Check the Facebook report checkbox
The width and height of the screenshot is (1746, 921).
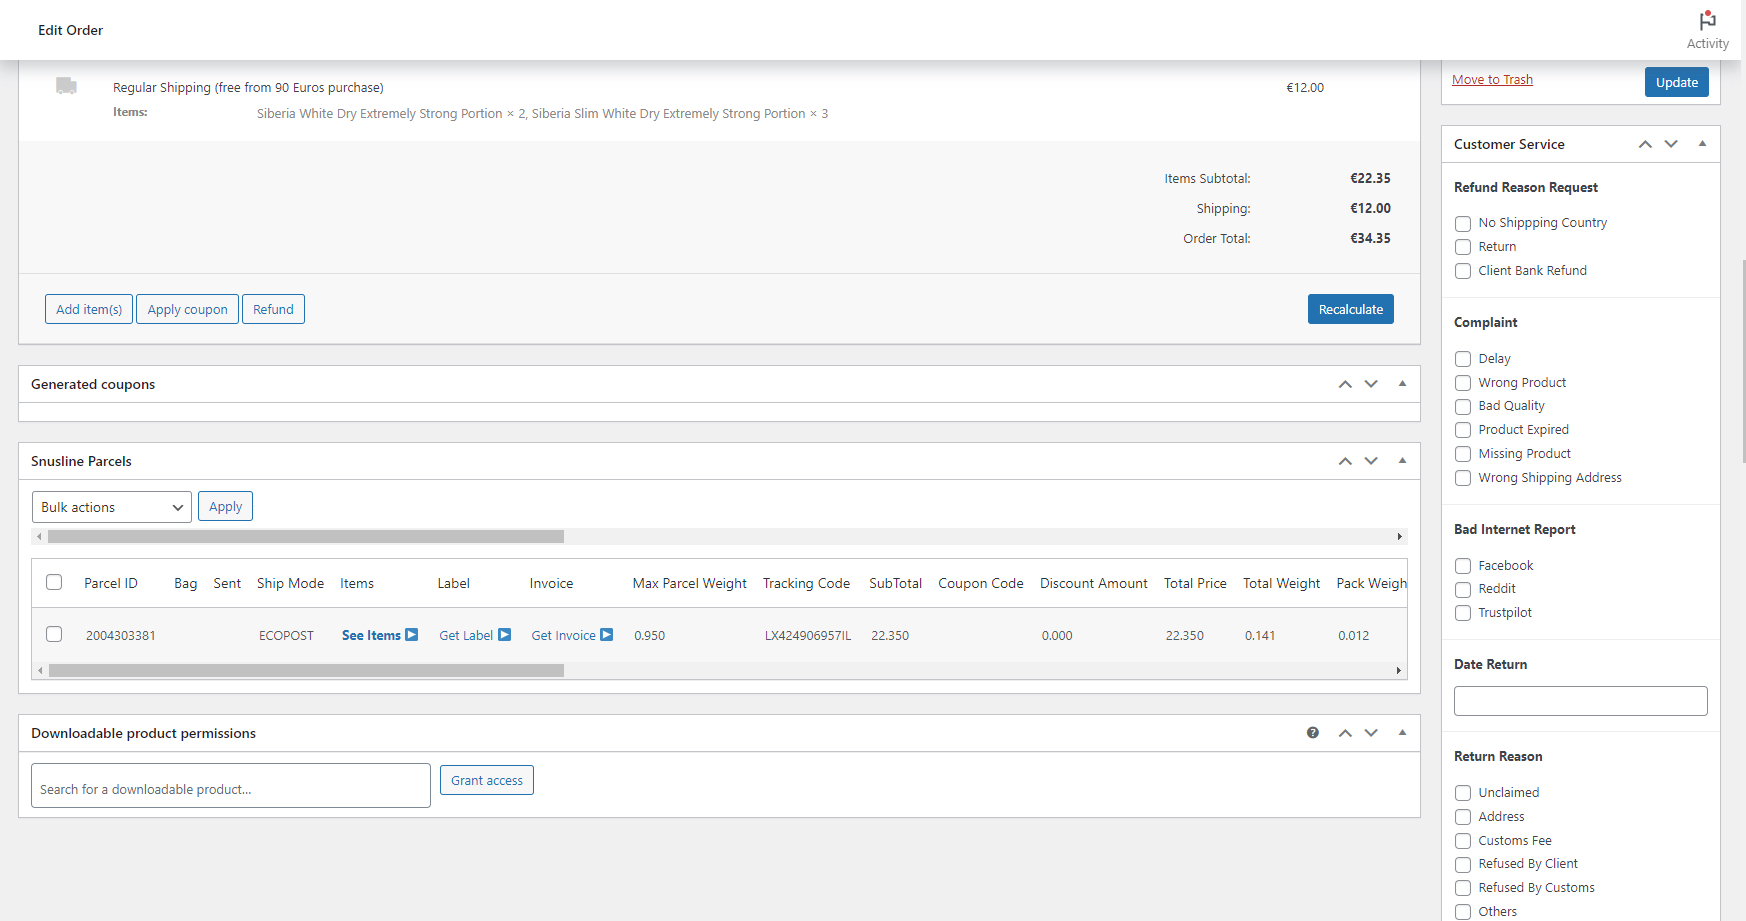point(1463,566)
